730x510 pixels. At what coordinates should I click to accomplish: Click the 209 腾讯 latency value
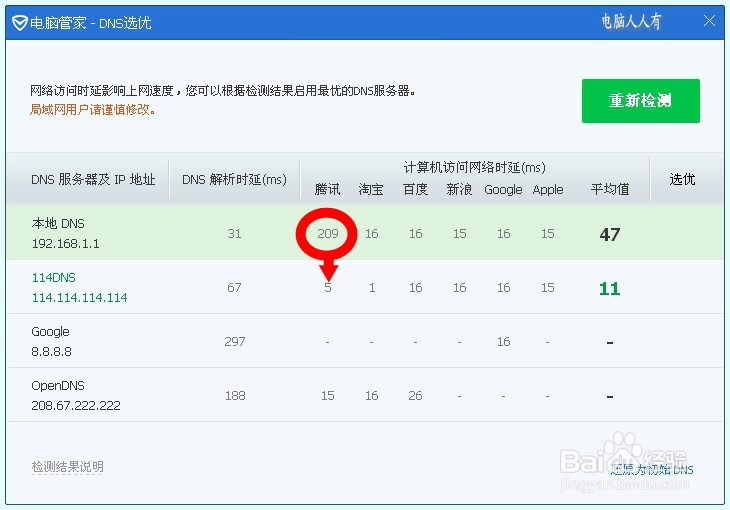(328, 233)
